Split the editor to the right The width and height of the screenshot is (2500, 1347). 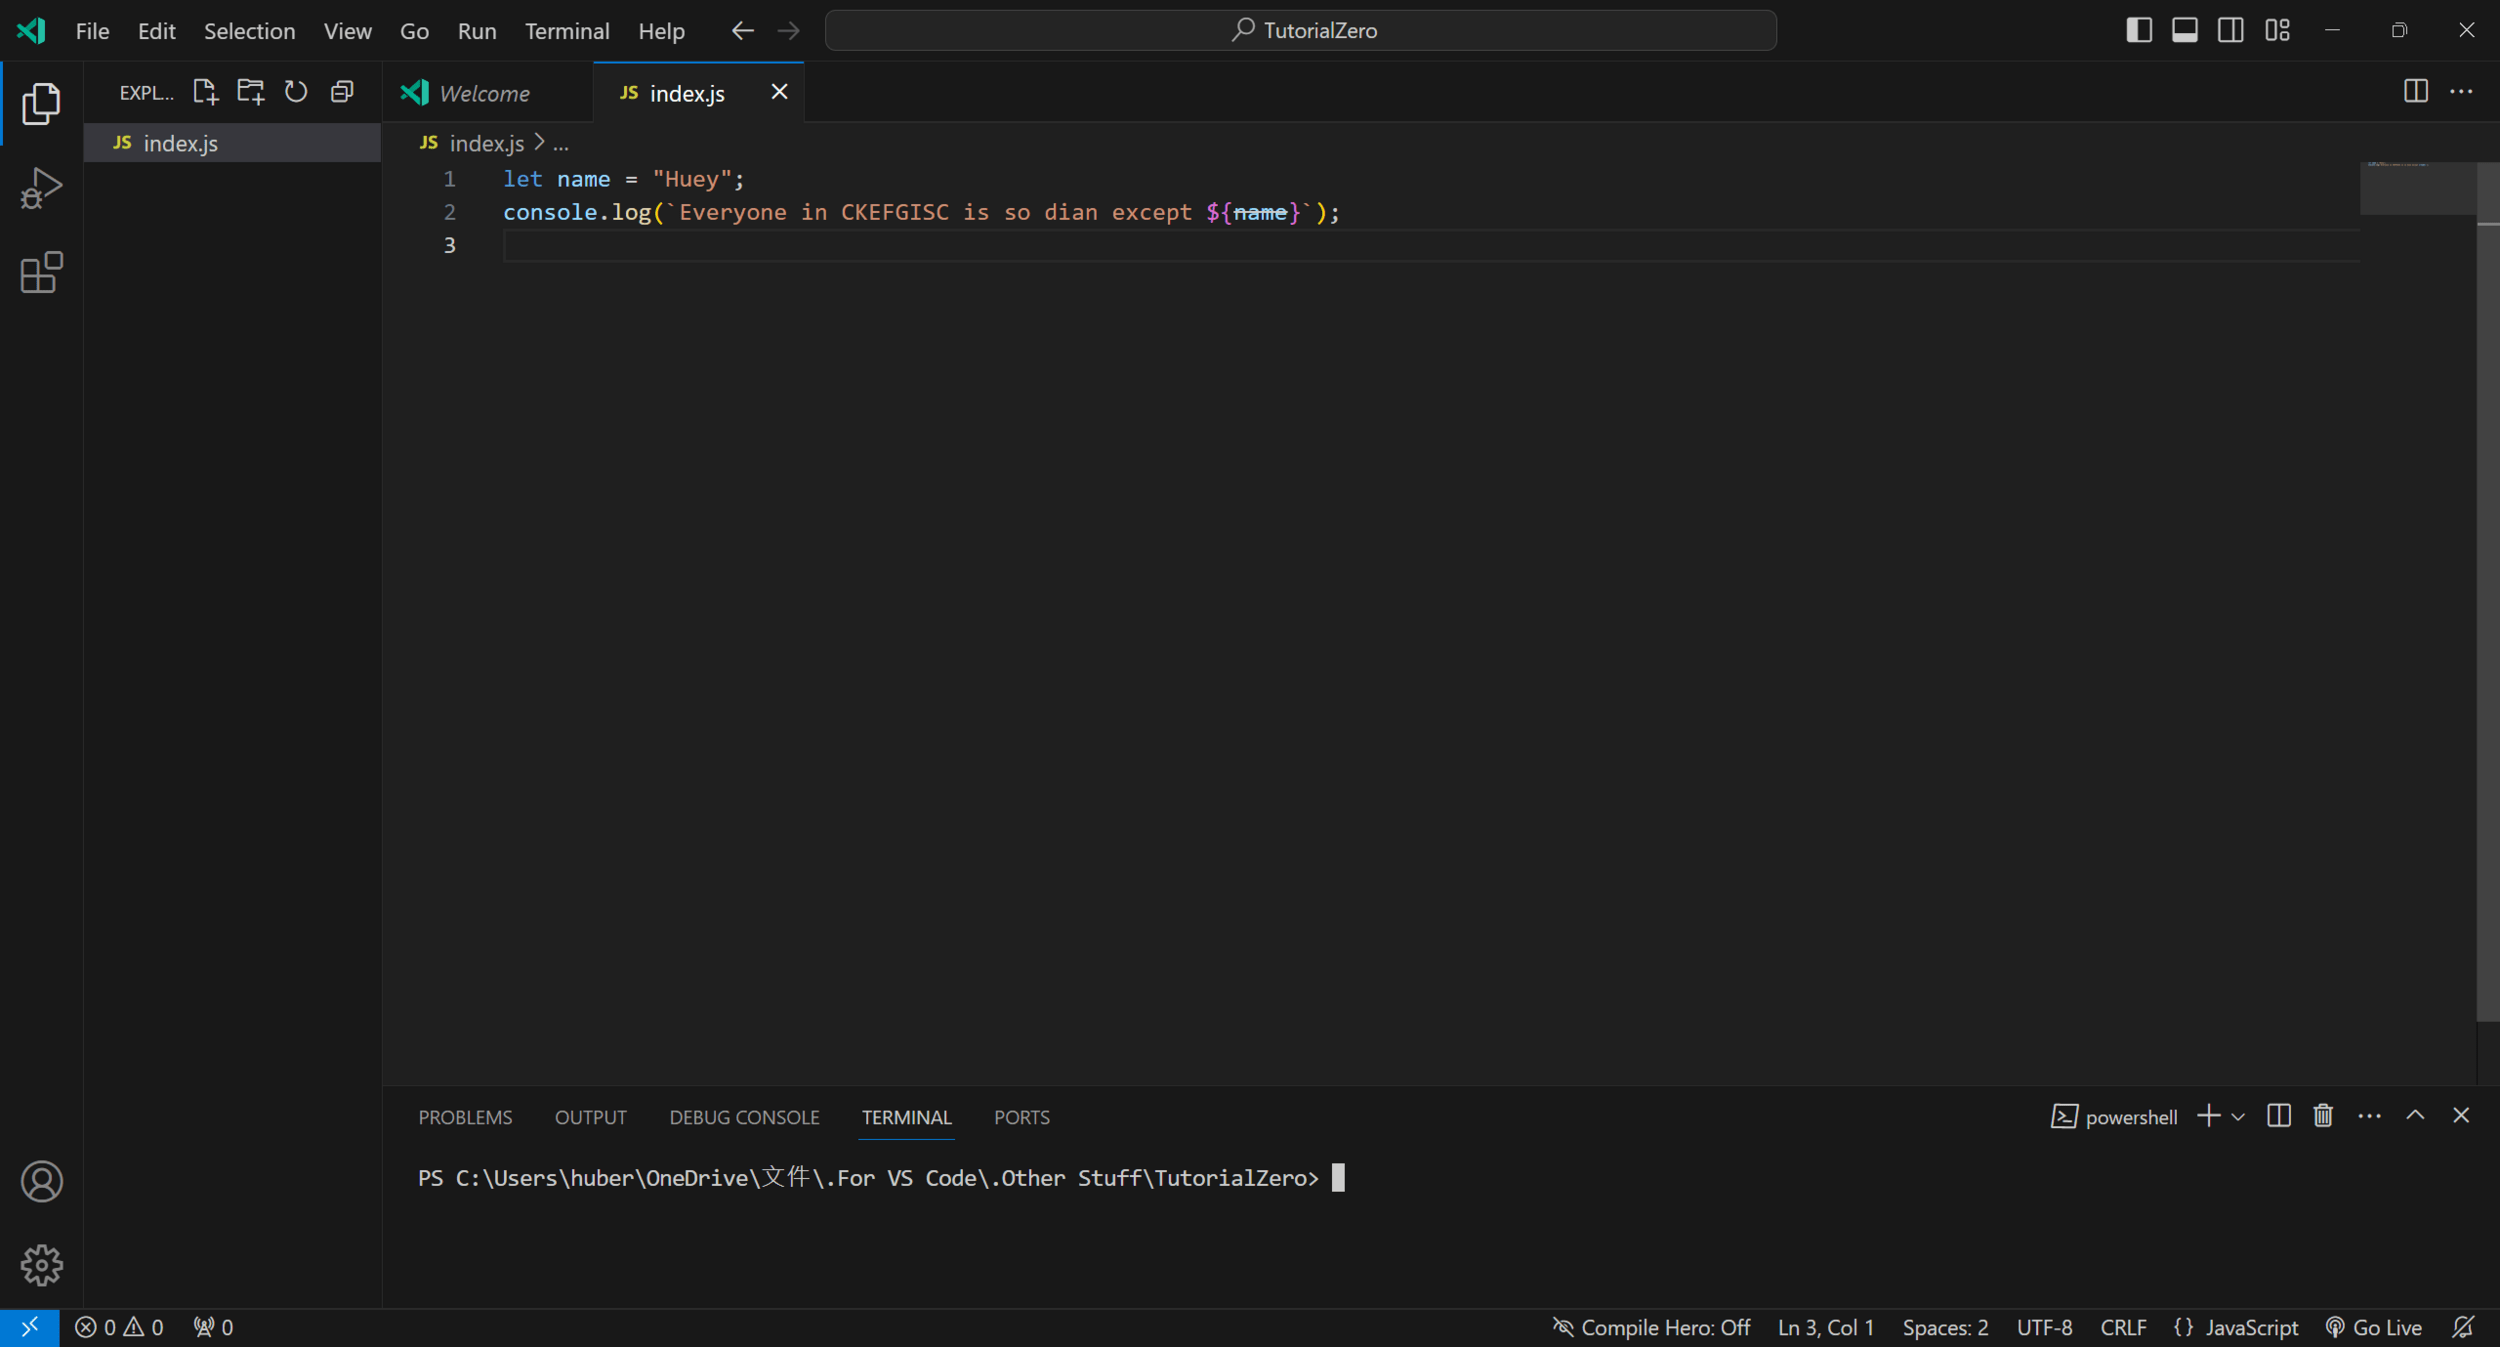point(2415,91)
